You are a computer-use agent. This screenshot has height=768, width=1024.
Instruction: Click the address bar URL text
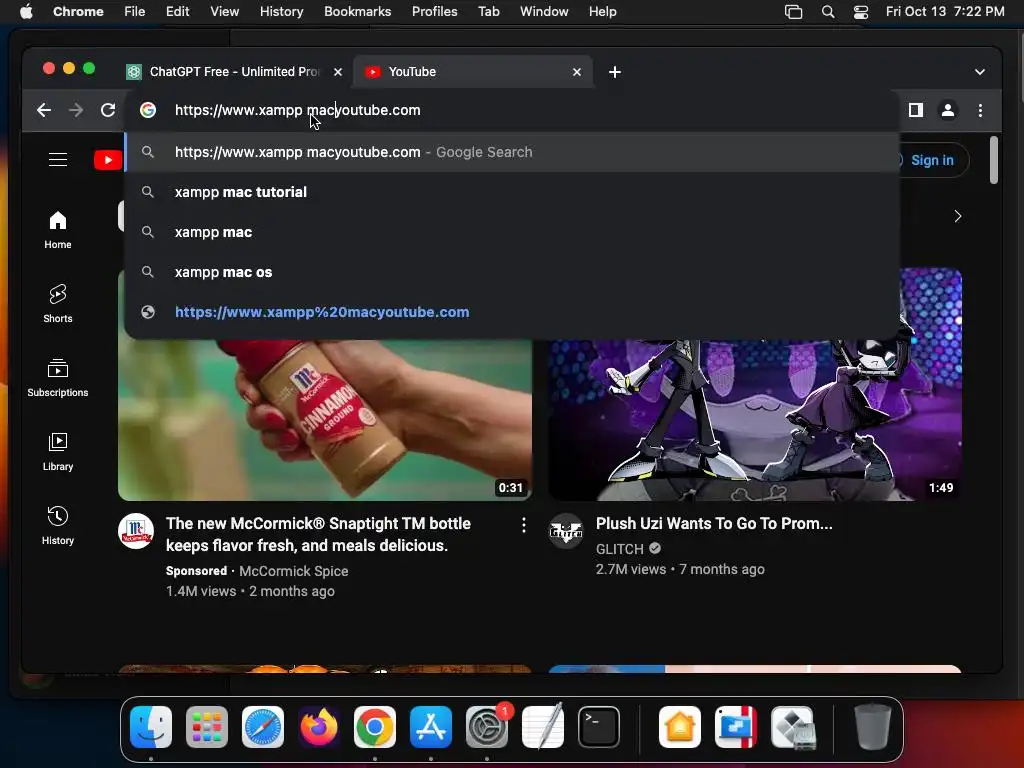(297, 110)
